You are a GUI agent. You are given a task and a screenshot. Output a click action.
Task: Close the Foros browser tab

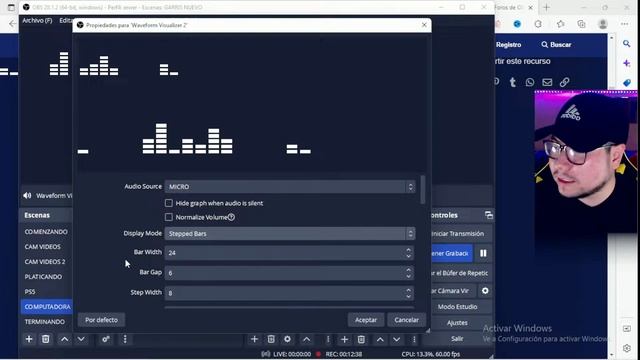(x=531, y=7)
